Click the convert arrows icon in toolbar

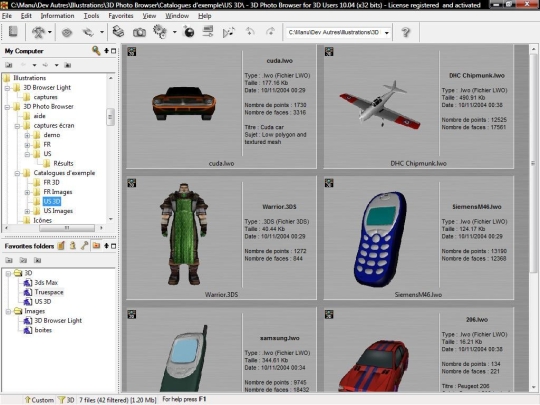88,32
